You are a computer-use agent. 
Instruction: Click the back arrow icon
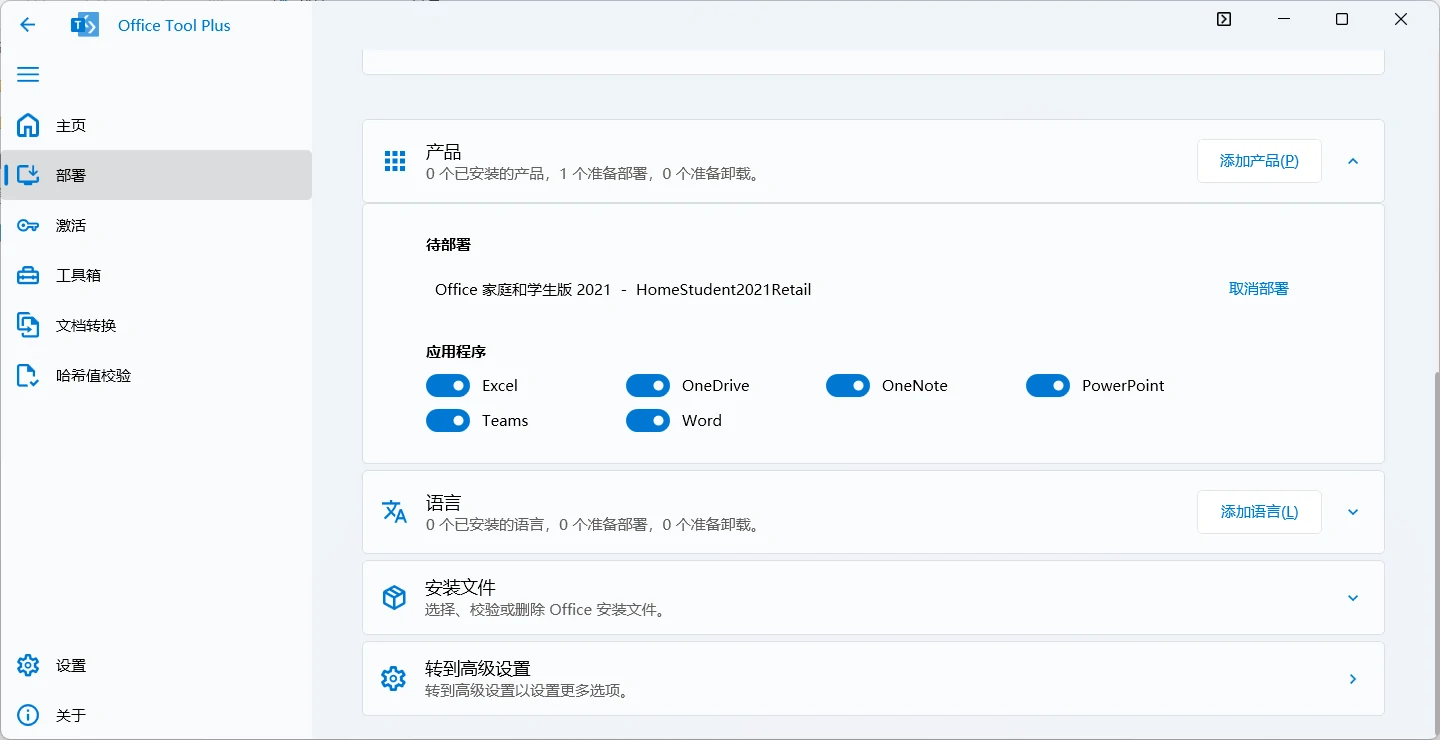point(28,25)
